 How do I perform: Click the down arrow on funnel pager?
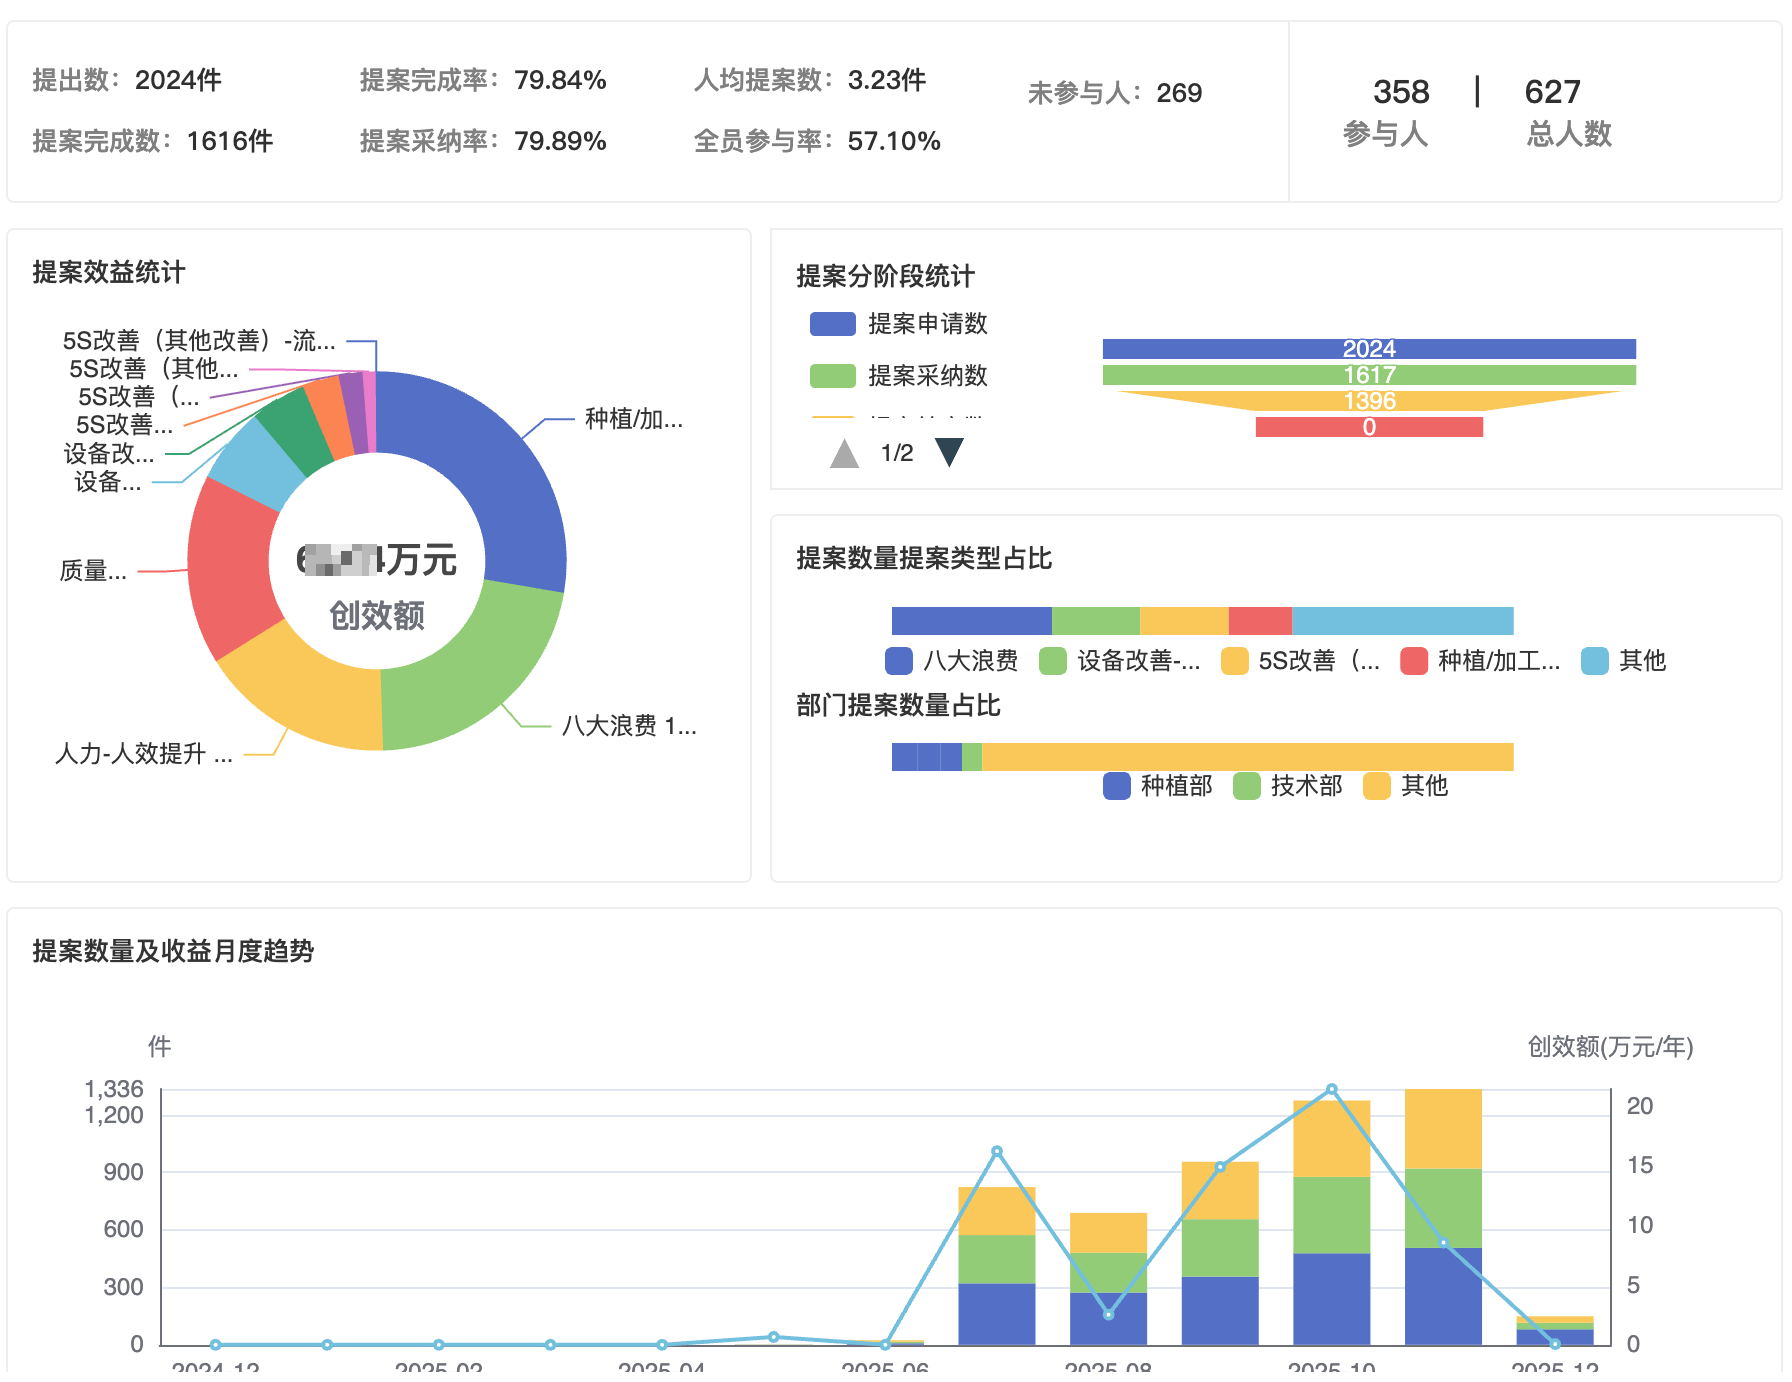[x=950, y=452]
